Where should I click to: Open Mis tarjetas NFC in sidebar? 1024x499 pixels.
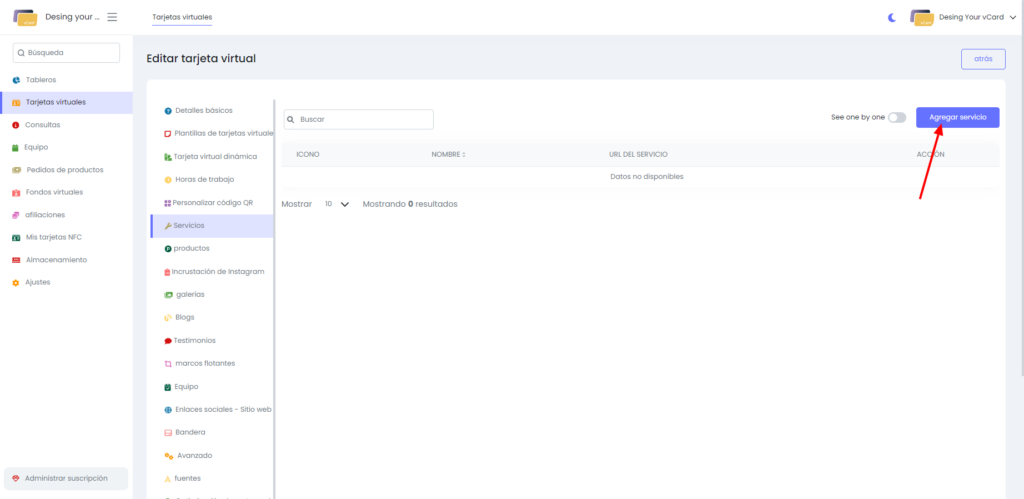(x=53, y=237)
